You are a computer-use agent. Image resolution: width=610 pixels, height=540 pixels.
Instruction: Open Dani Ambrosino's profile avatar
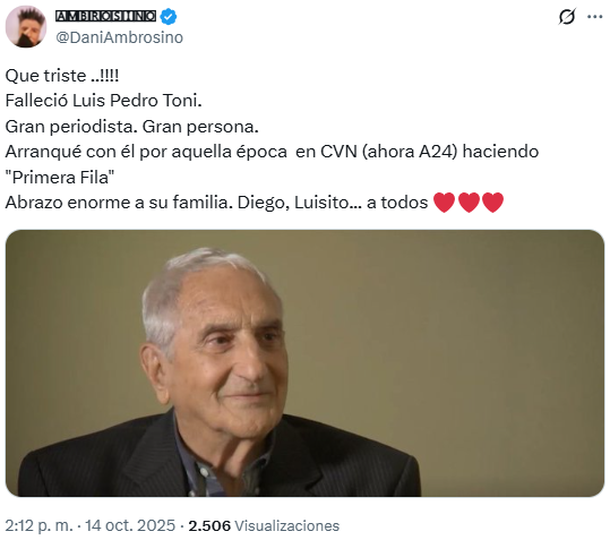tap(26, 26)
